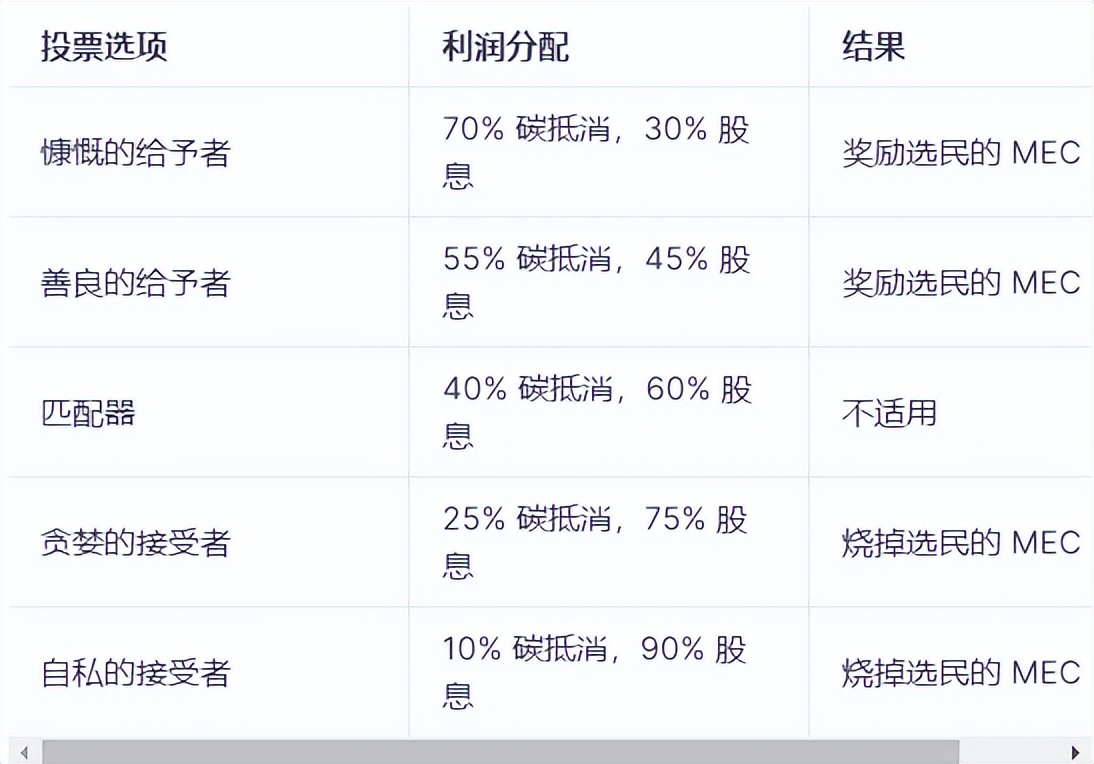Click the 利润分配 column header
1094x764 pixels.
click(505, 47)
